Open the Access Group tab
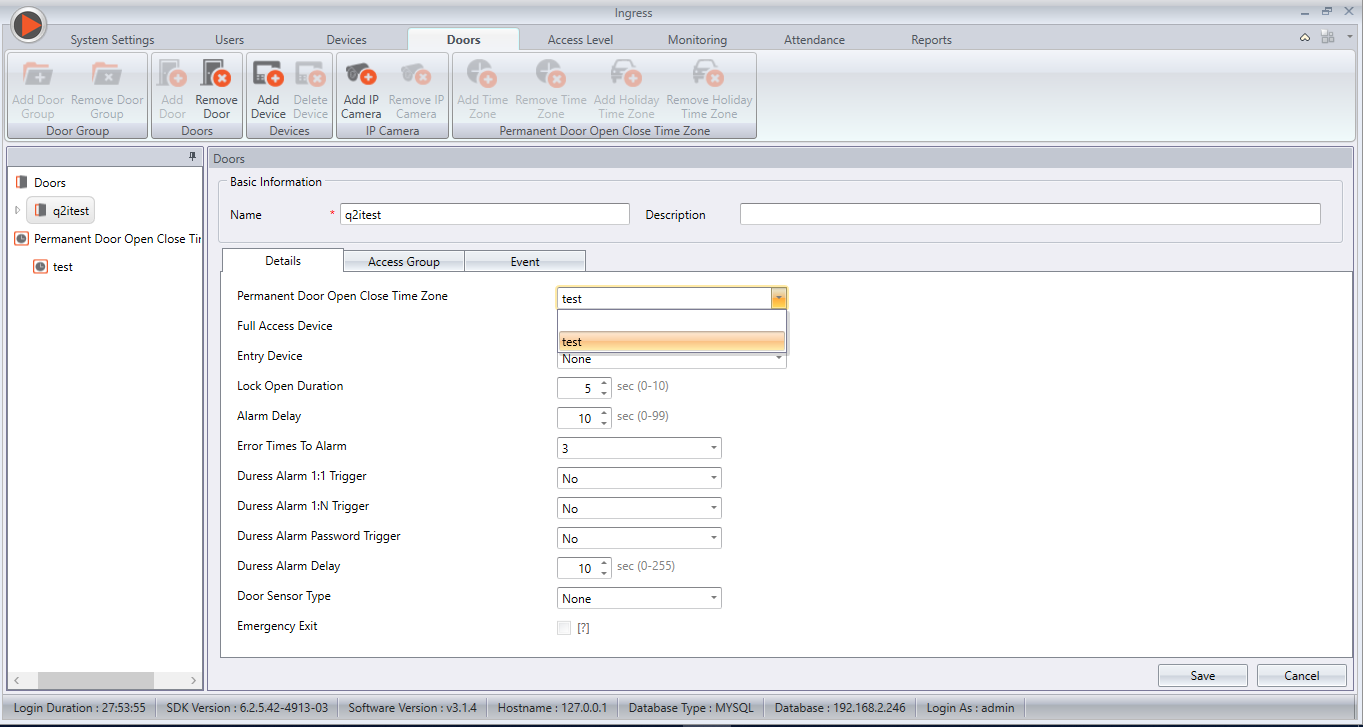 tap(404, 262)
